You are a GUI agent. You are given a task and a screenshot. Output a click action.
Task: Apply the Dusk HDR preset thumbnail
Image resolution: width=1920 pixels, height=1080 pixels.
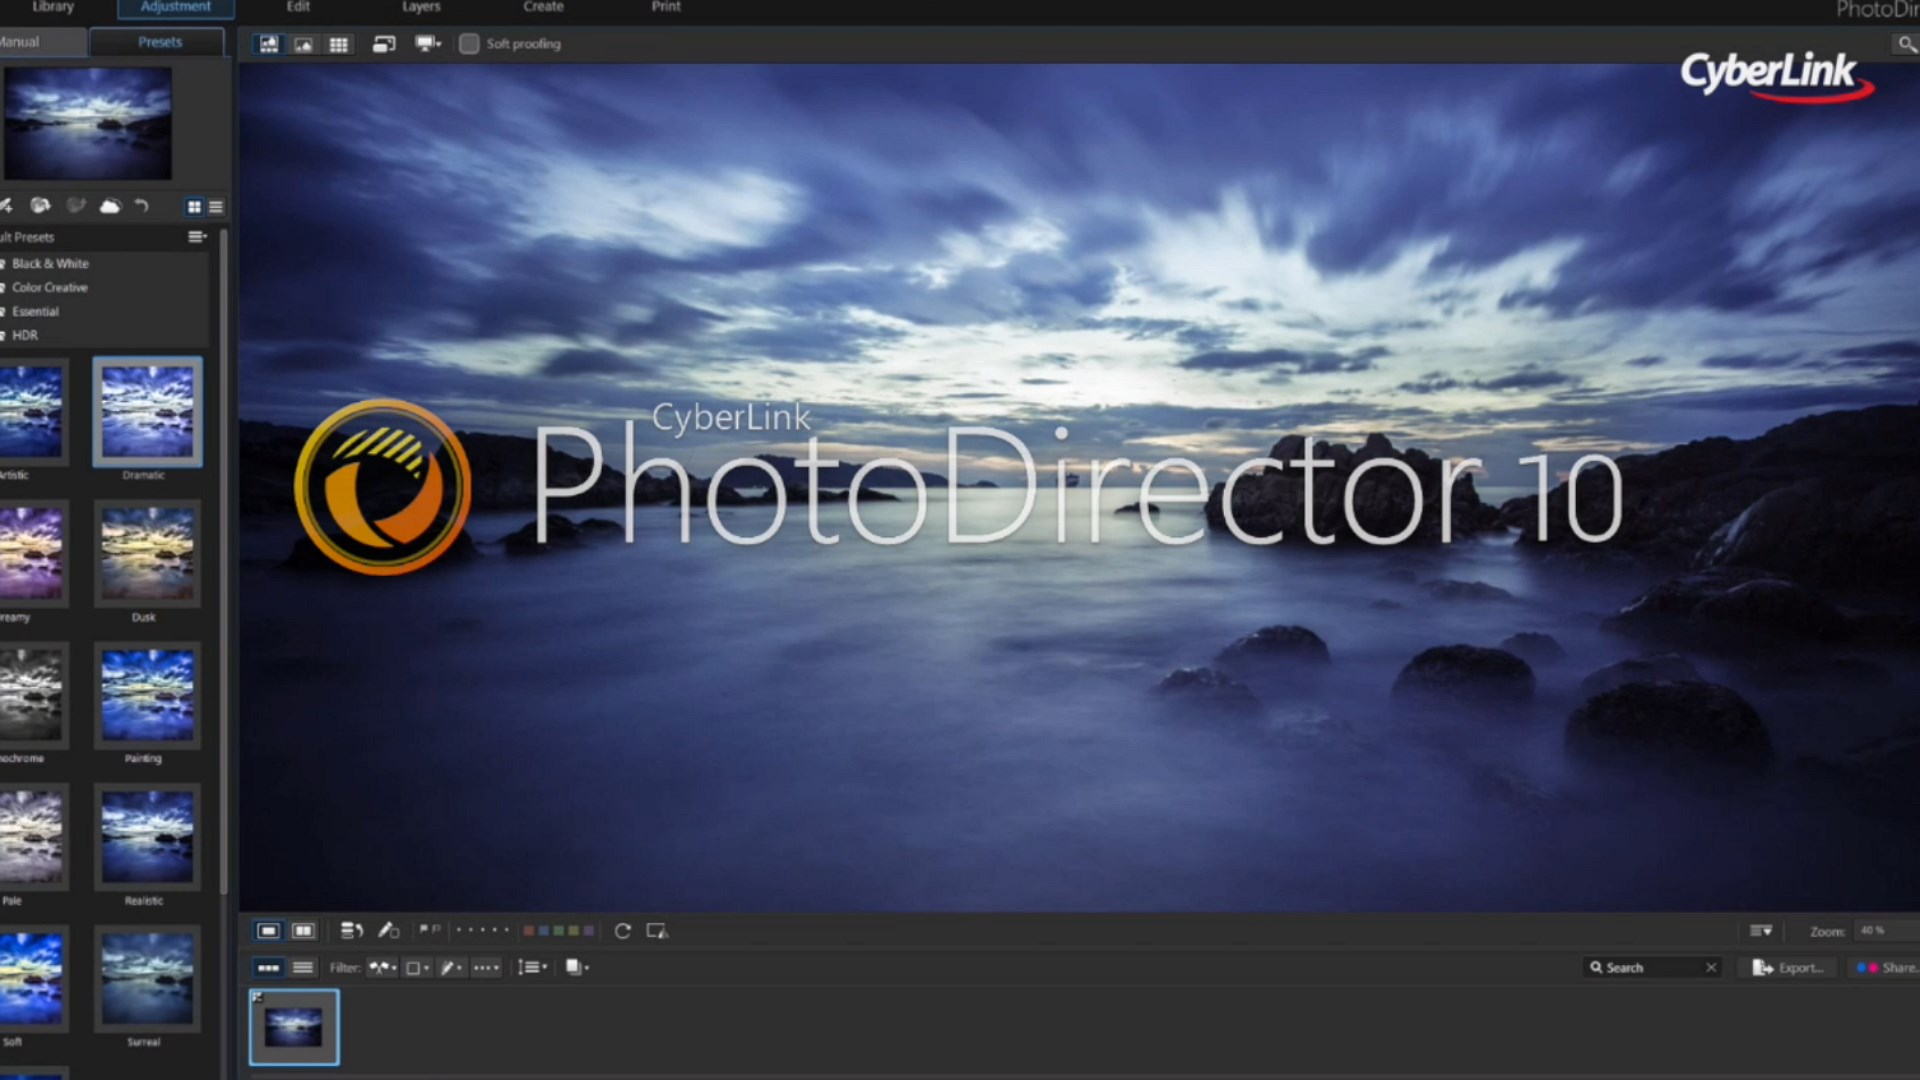147,554
